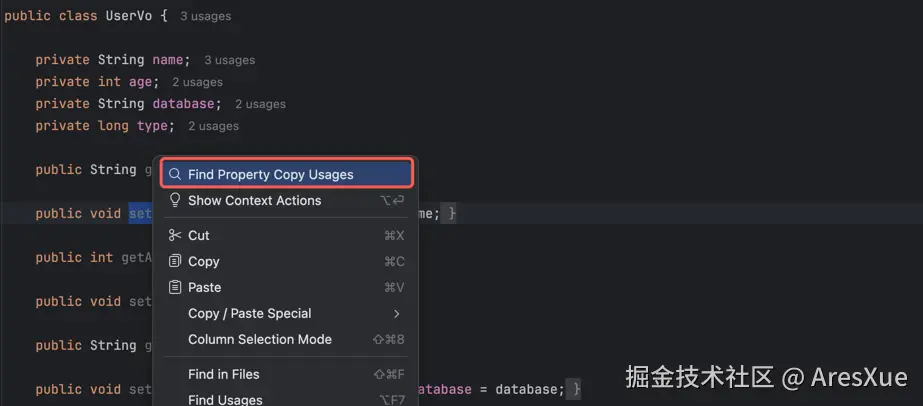Screen dimensions: 923x406
Task: Click the 2 usages hint beside type field
Action: click(213, 126)
